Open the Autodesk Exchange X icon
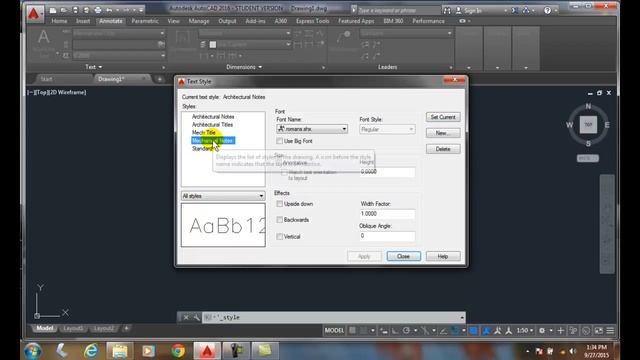Screen dimensions: 640x360 (x=515, y=11)
